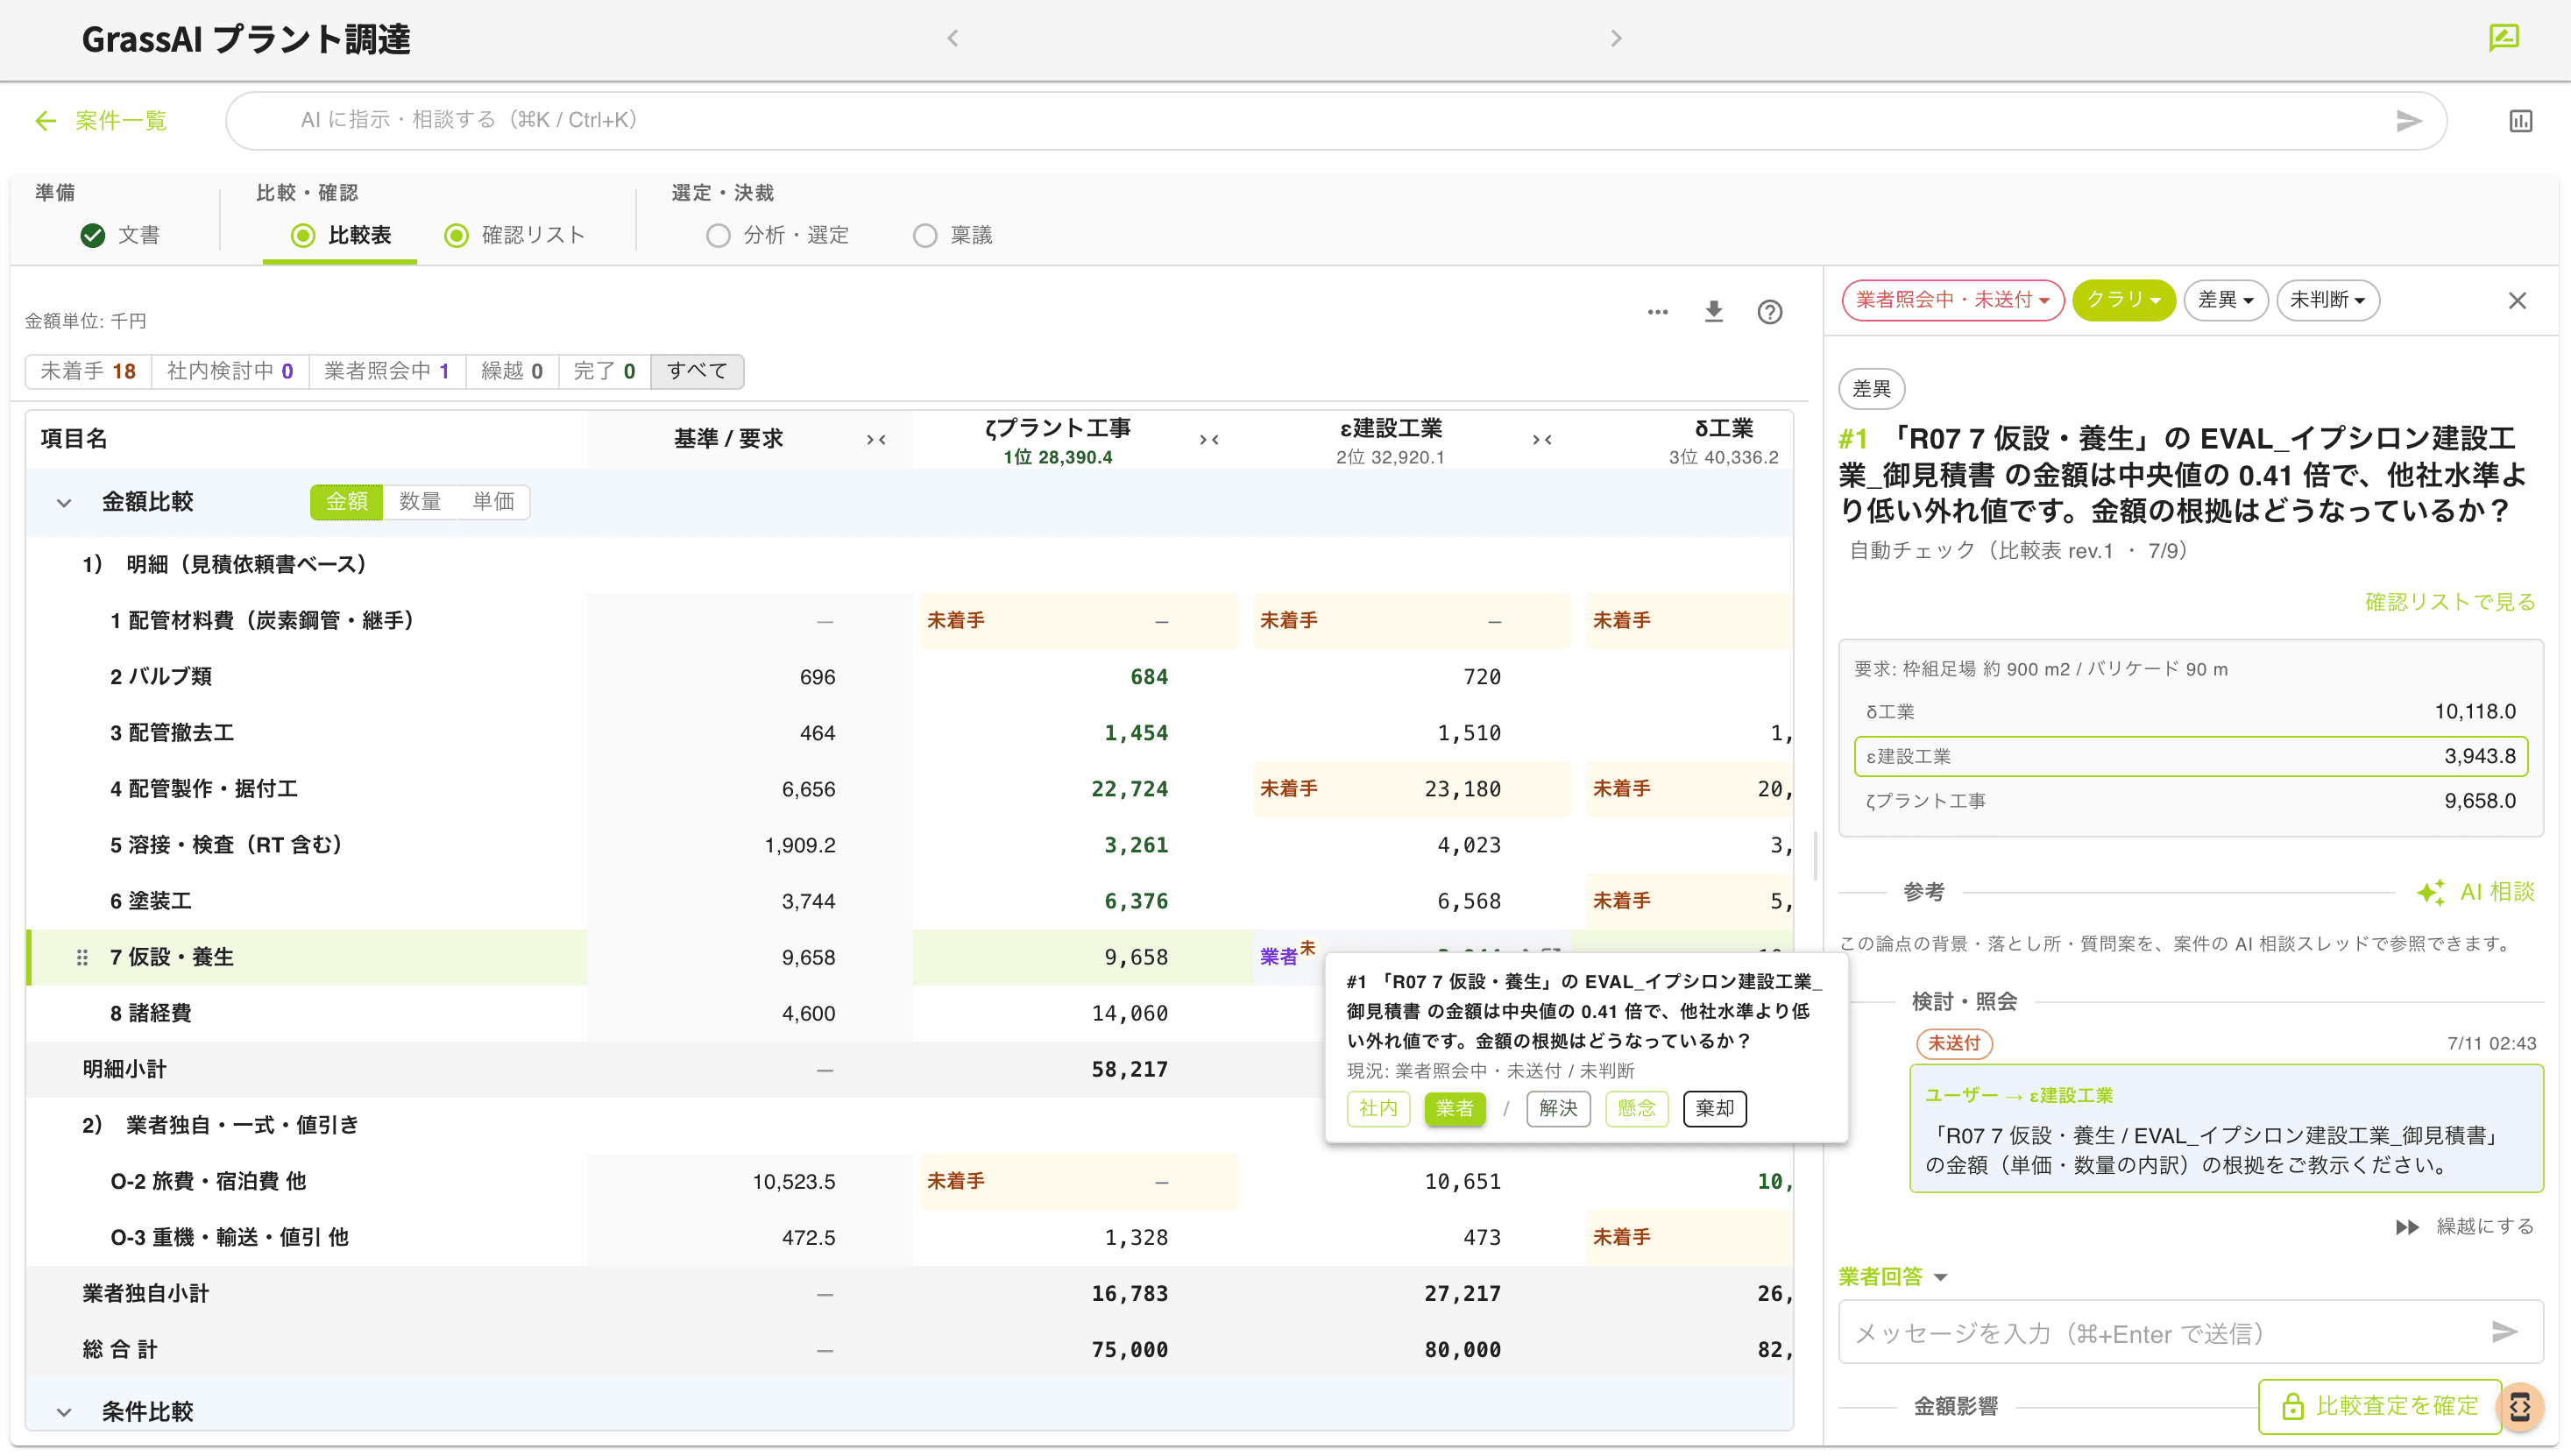Filter by 業者照会中 1
2571x1456 pixels.
387,371
